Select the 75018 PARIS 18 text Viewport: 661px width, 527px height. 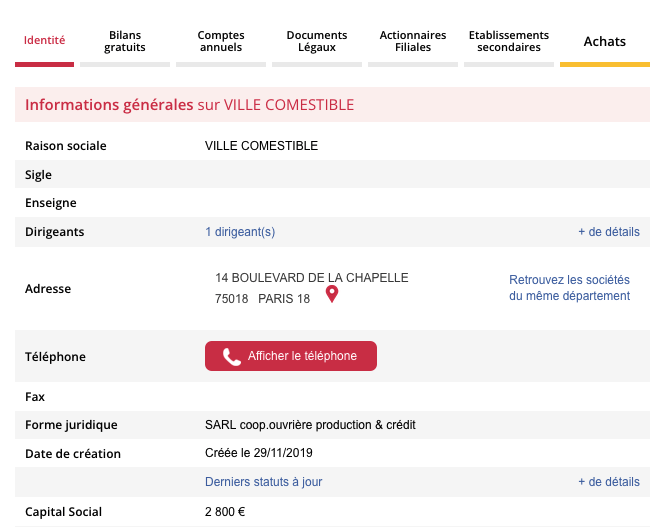pos(262,299)
